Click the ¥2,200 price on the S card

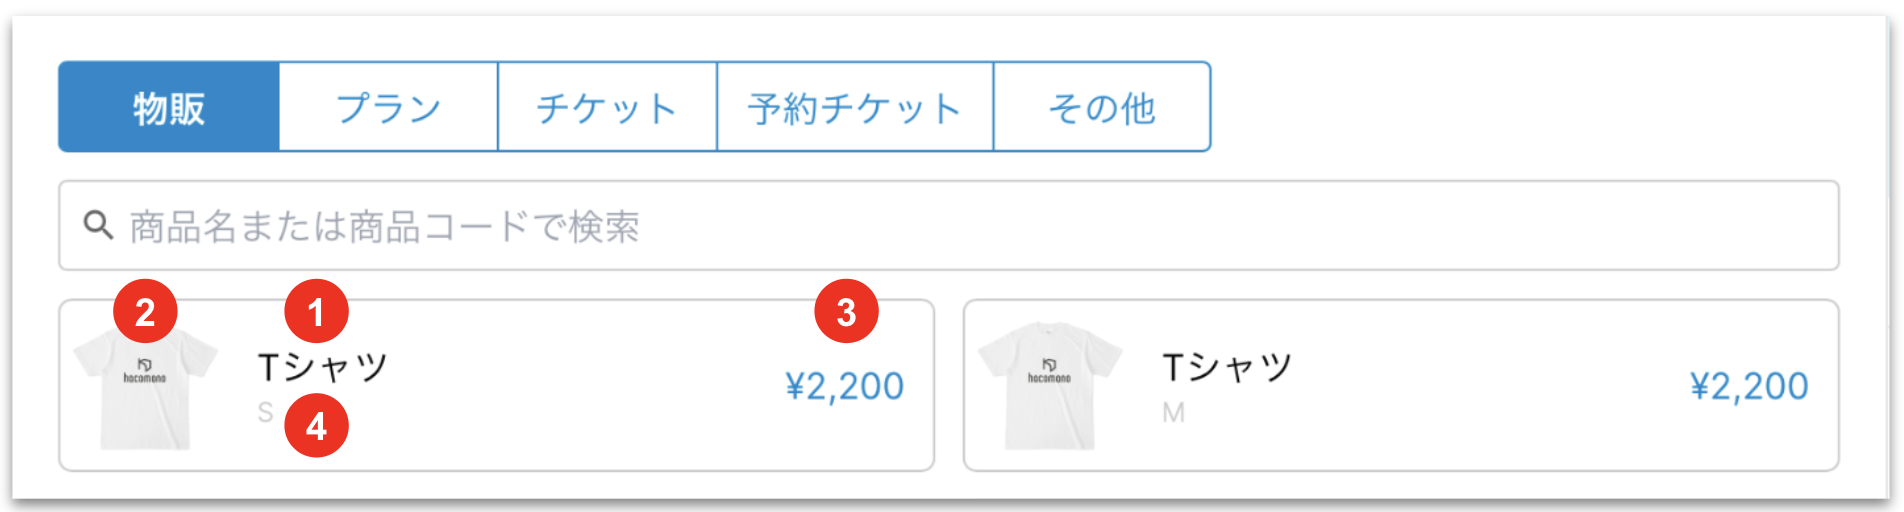(844, 386)
